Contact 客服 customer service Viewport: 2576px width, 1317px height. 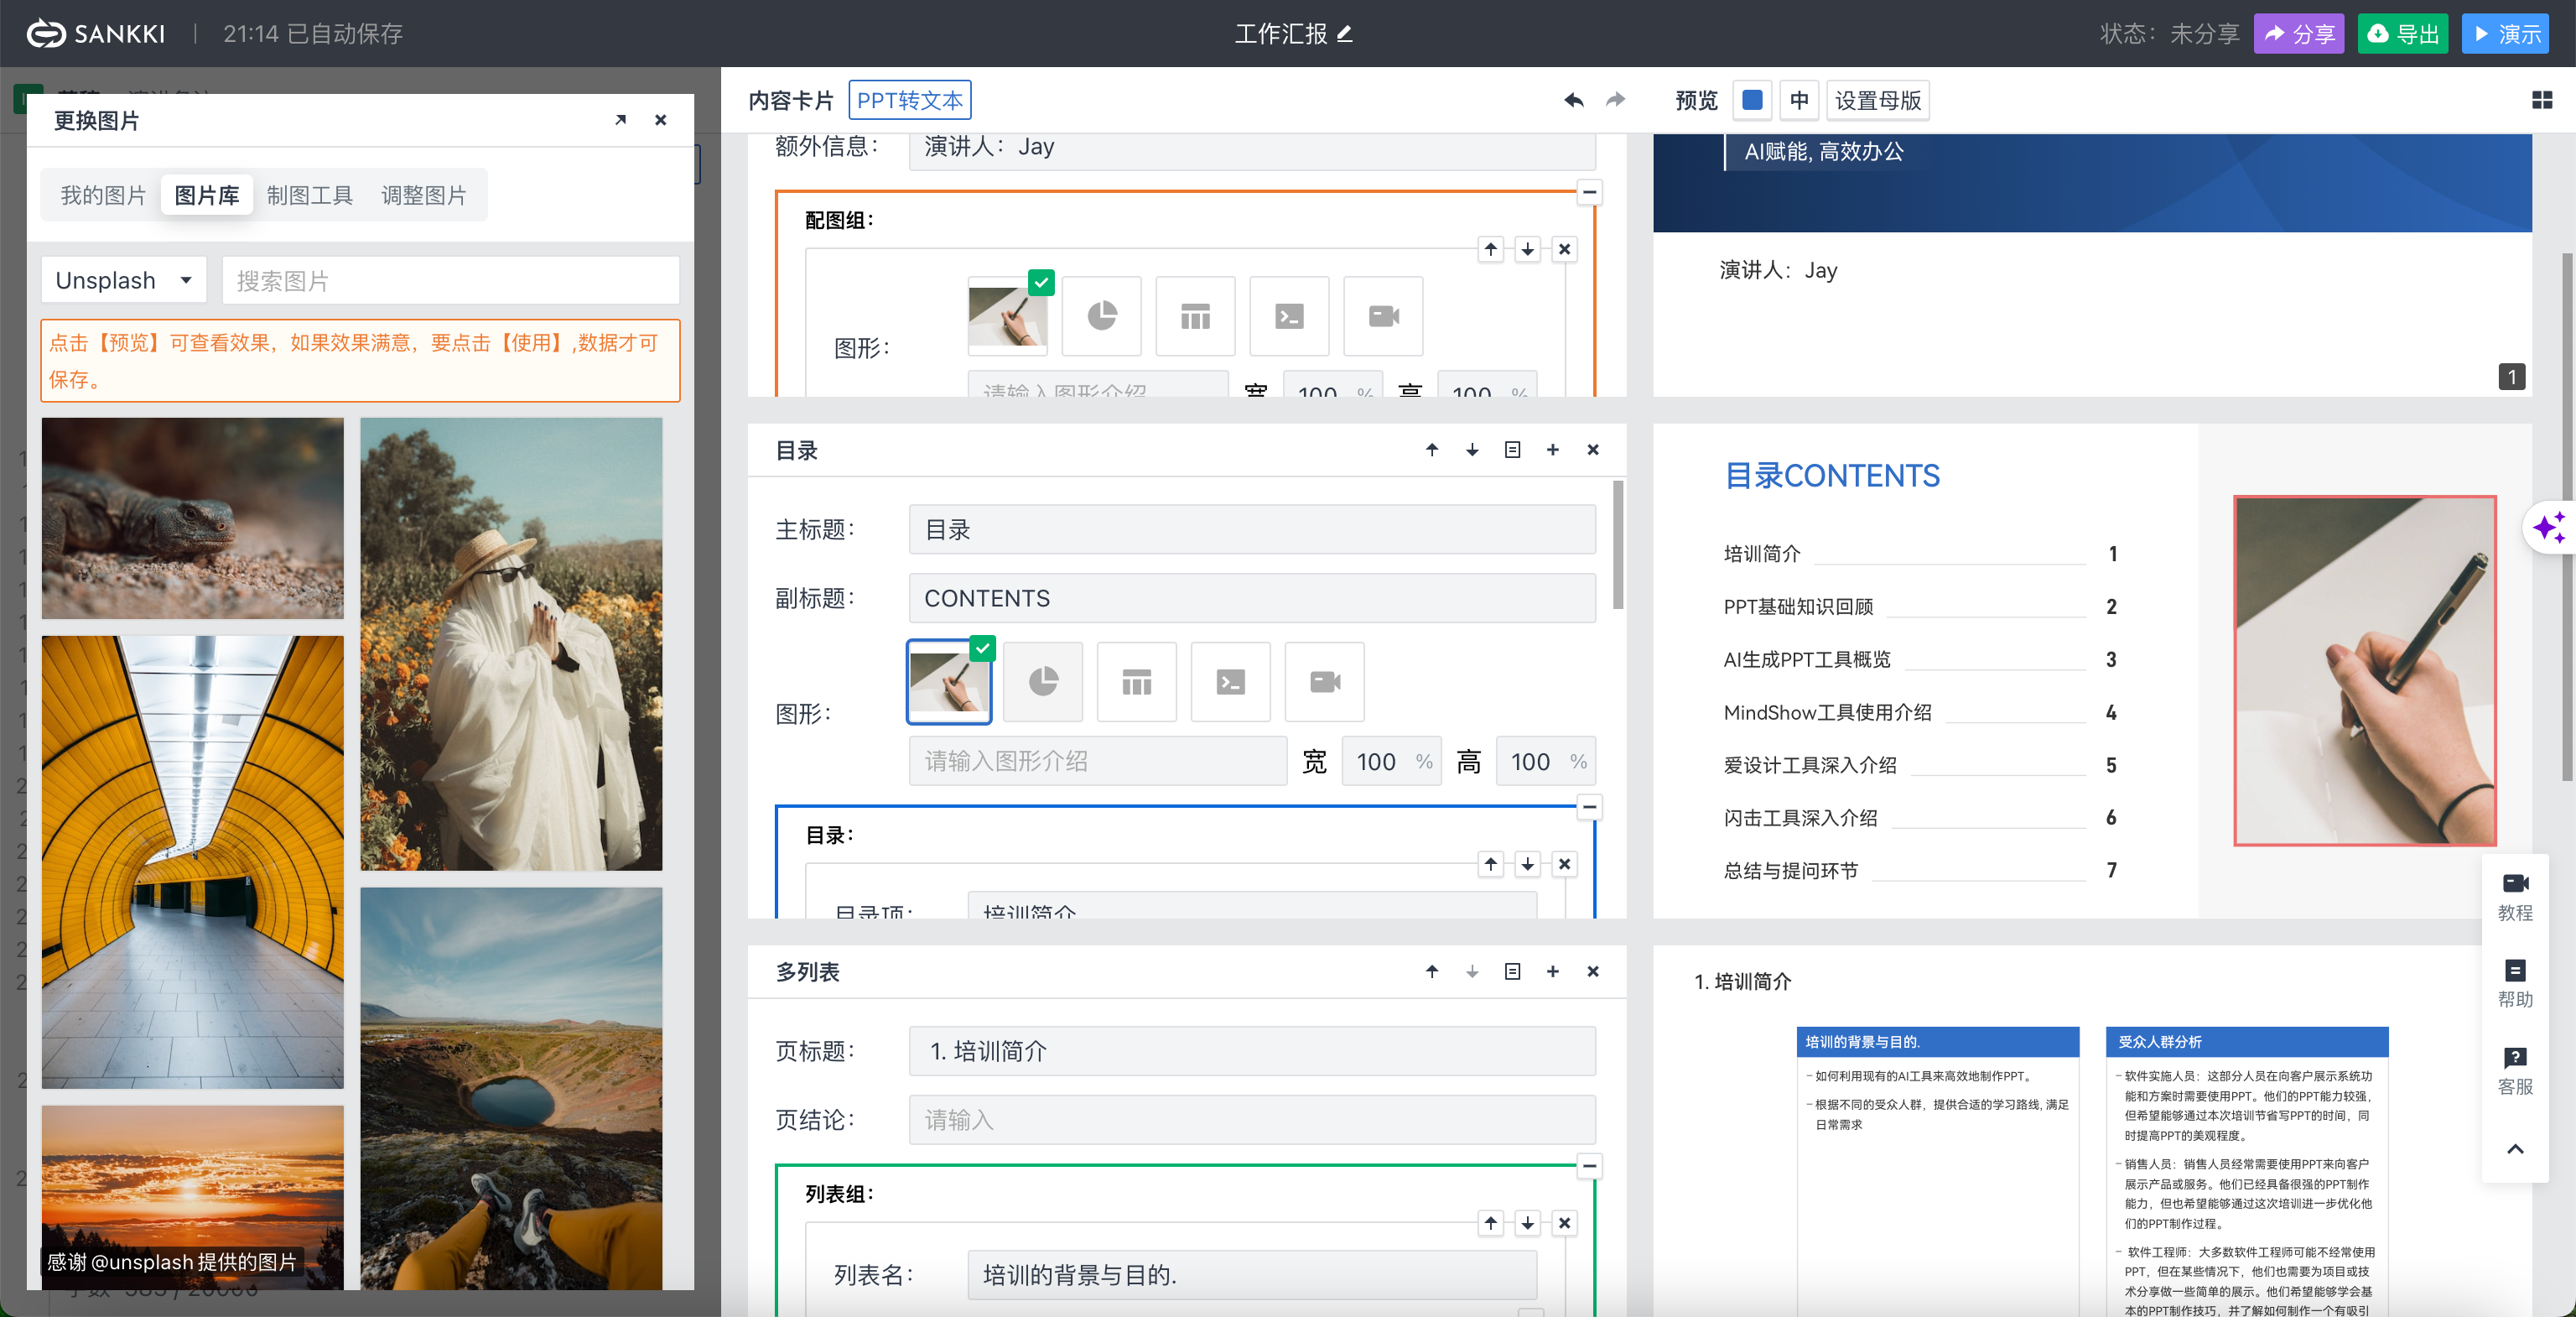point(2515,1071)
